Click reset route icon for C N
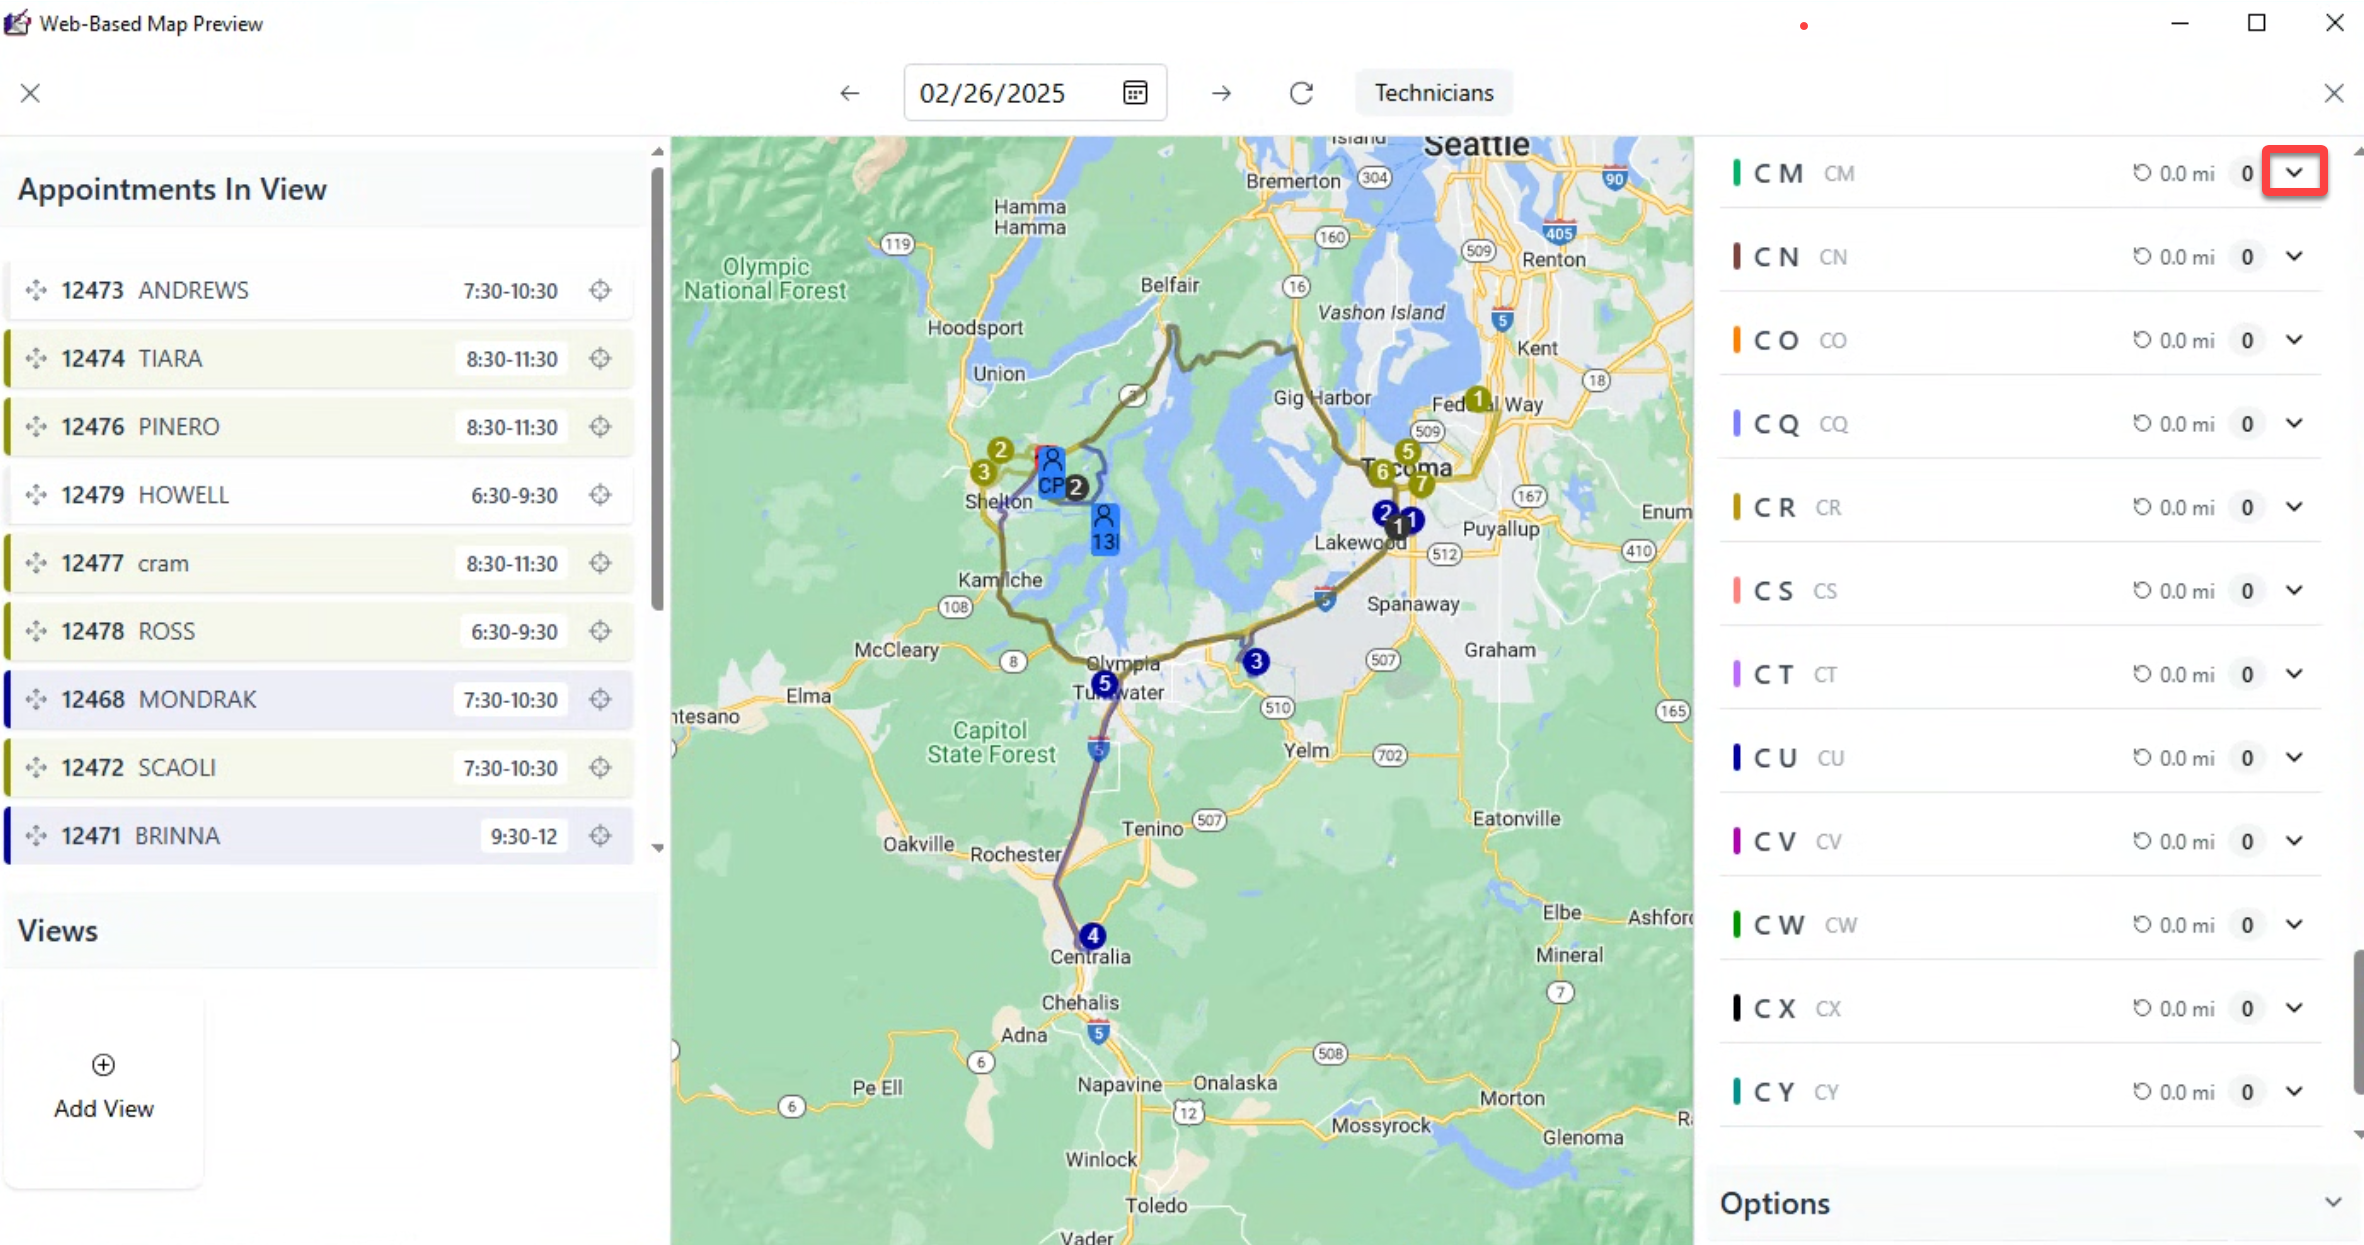Viewport: 2364px width, 1245px height. (2142, 257)
